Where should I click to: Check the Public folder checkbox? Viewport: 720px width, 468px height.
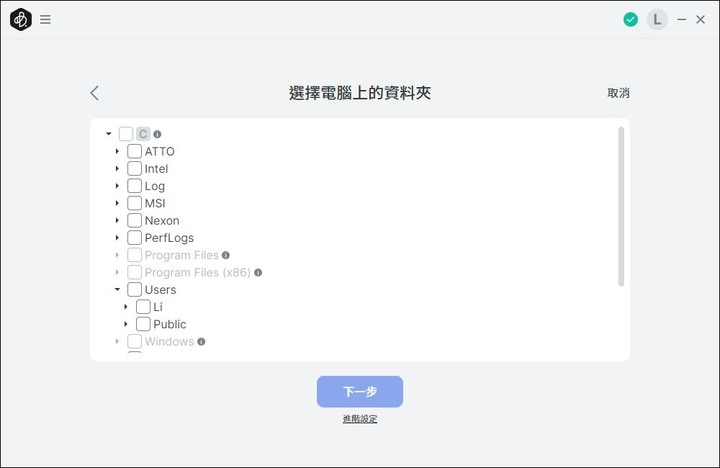pyautogui.click(x=143, y=324)
